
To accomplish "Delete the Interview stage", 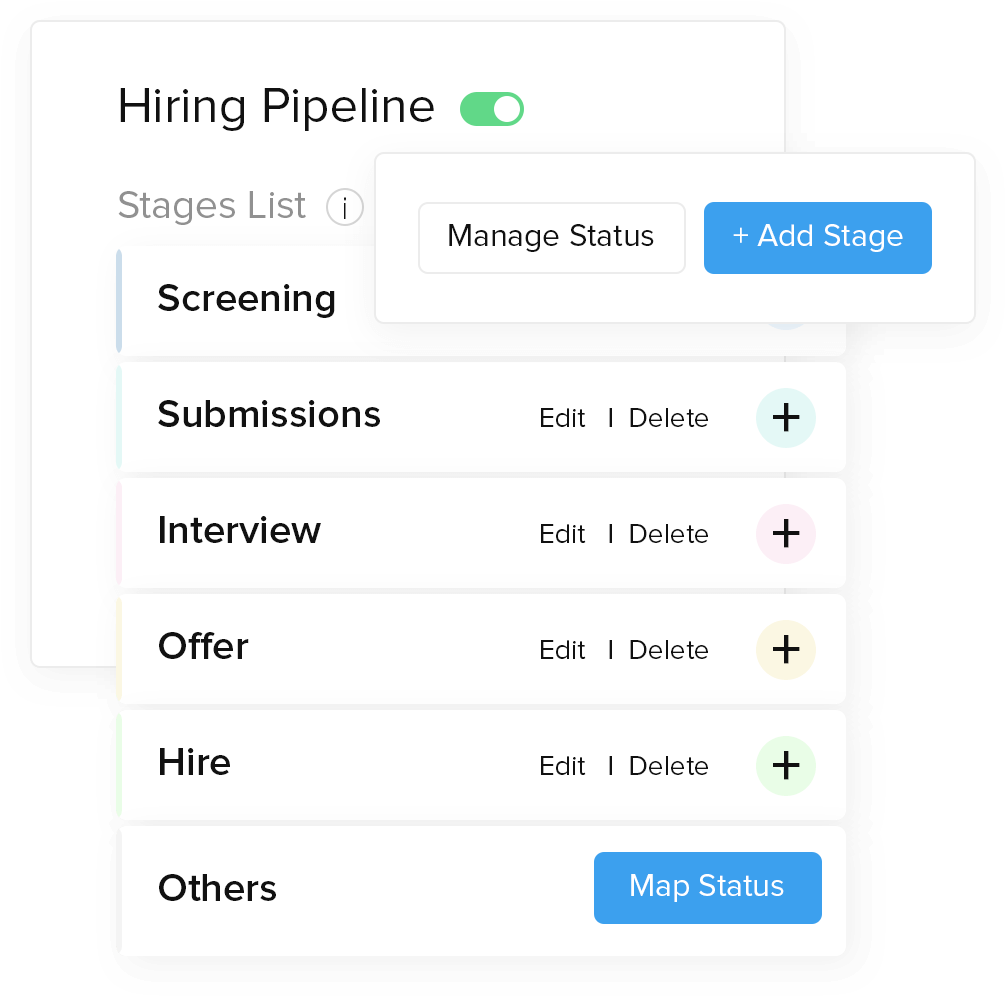I will pyautogui.click(x=668, y=535).
